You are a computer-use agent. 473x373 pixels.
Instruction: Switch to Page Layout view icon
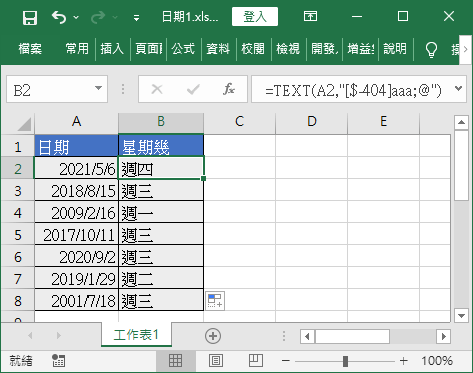[216, 361]
